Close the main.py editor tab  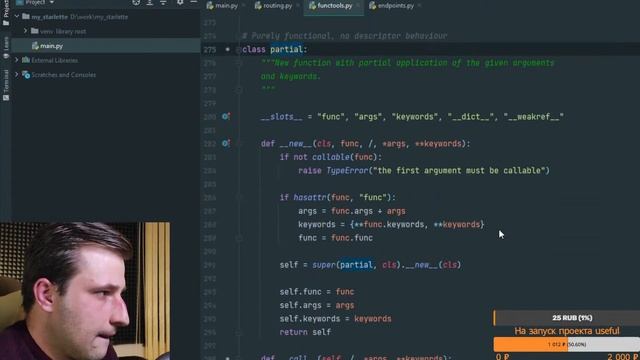coord(244,5)
